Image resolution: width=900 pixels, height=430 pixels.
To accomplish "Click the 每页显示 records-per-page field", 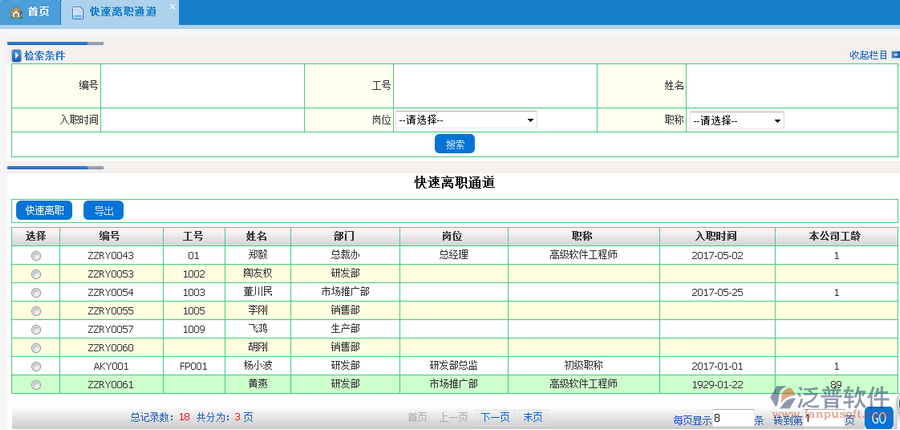I will (732, 418).
